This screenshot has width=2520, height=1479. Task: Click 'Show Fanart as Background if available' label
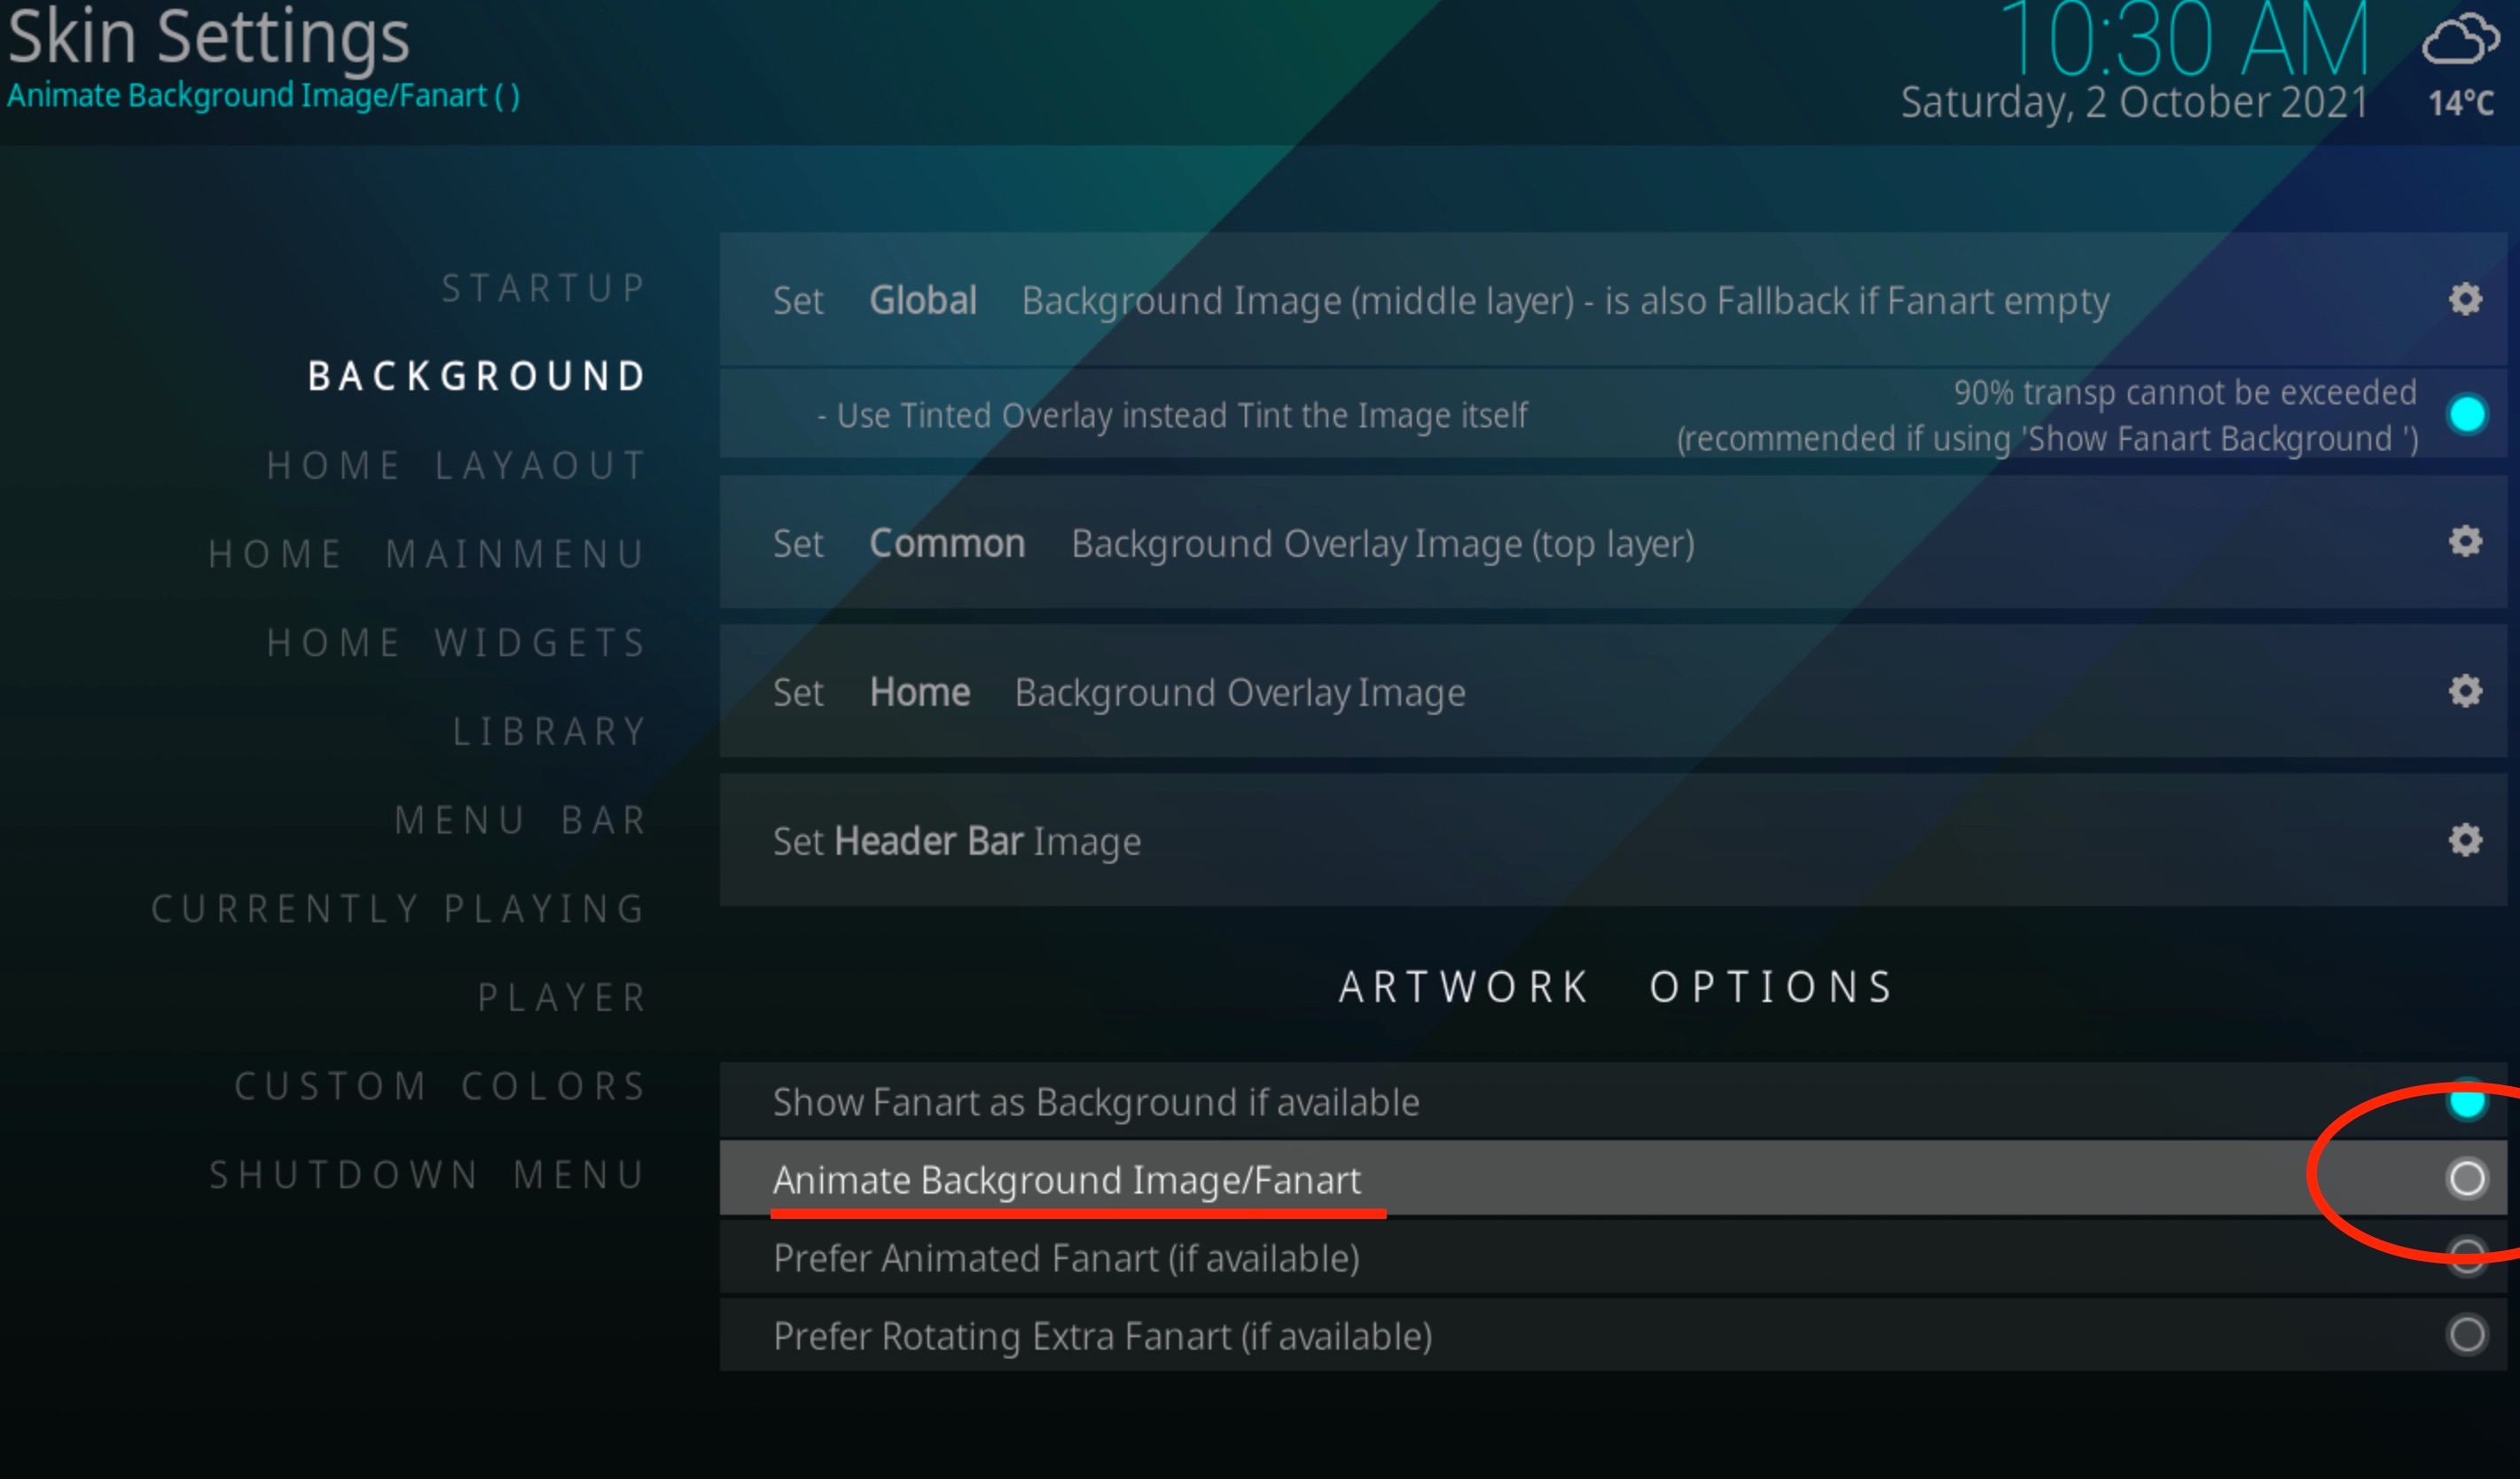click(1096, 1102)
